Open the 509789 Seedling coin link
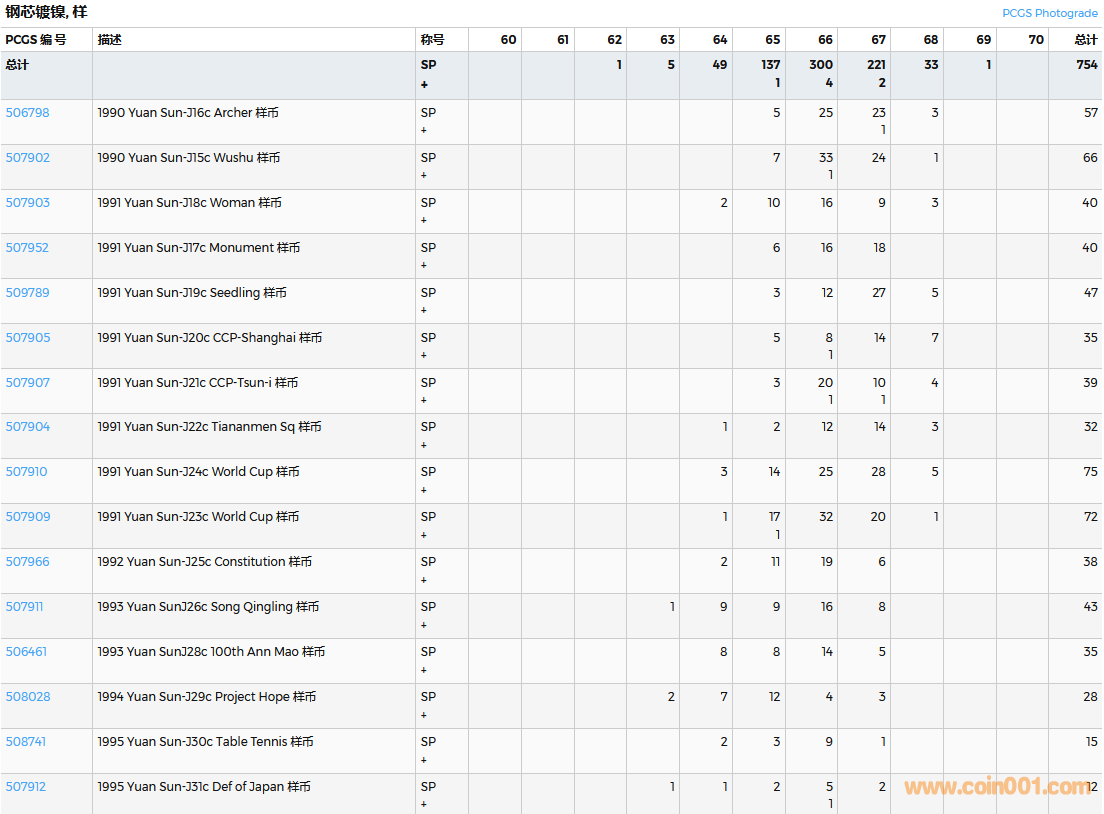Screen dimensions: 1104x814 [27, 293]
